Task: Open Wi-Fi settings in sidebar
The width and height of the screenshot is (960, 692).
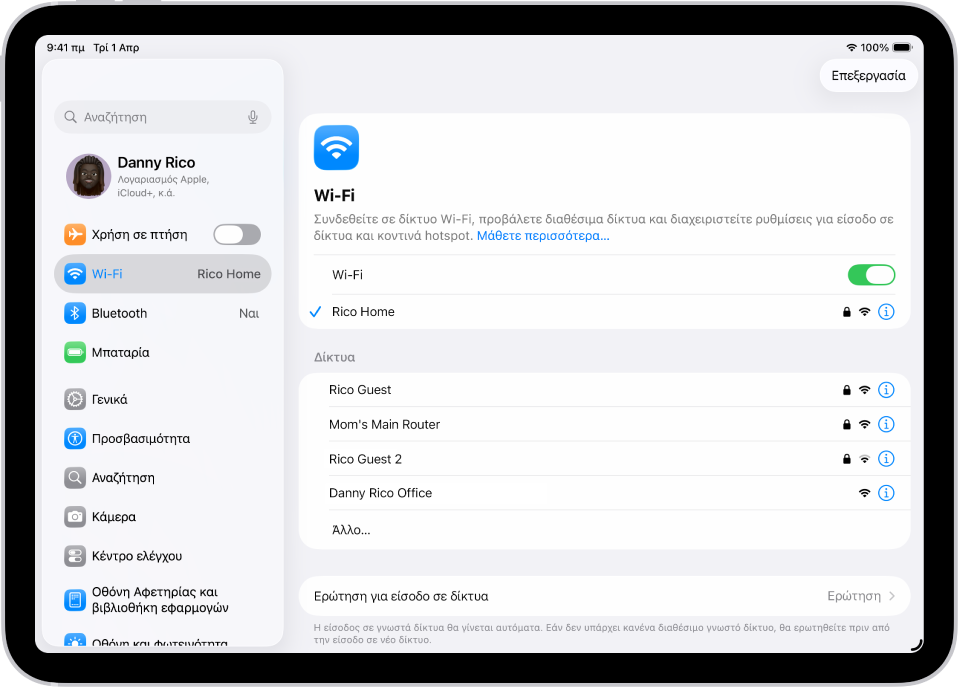Action: [x=163, y=274]
